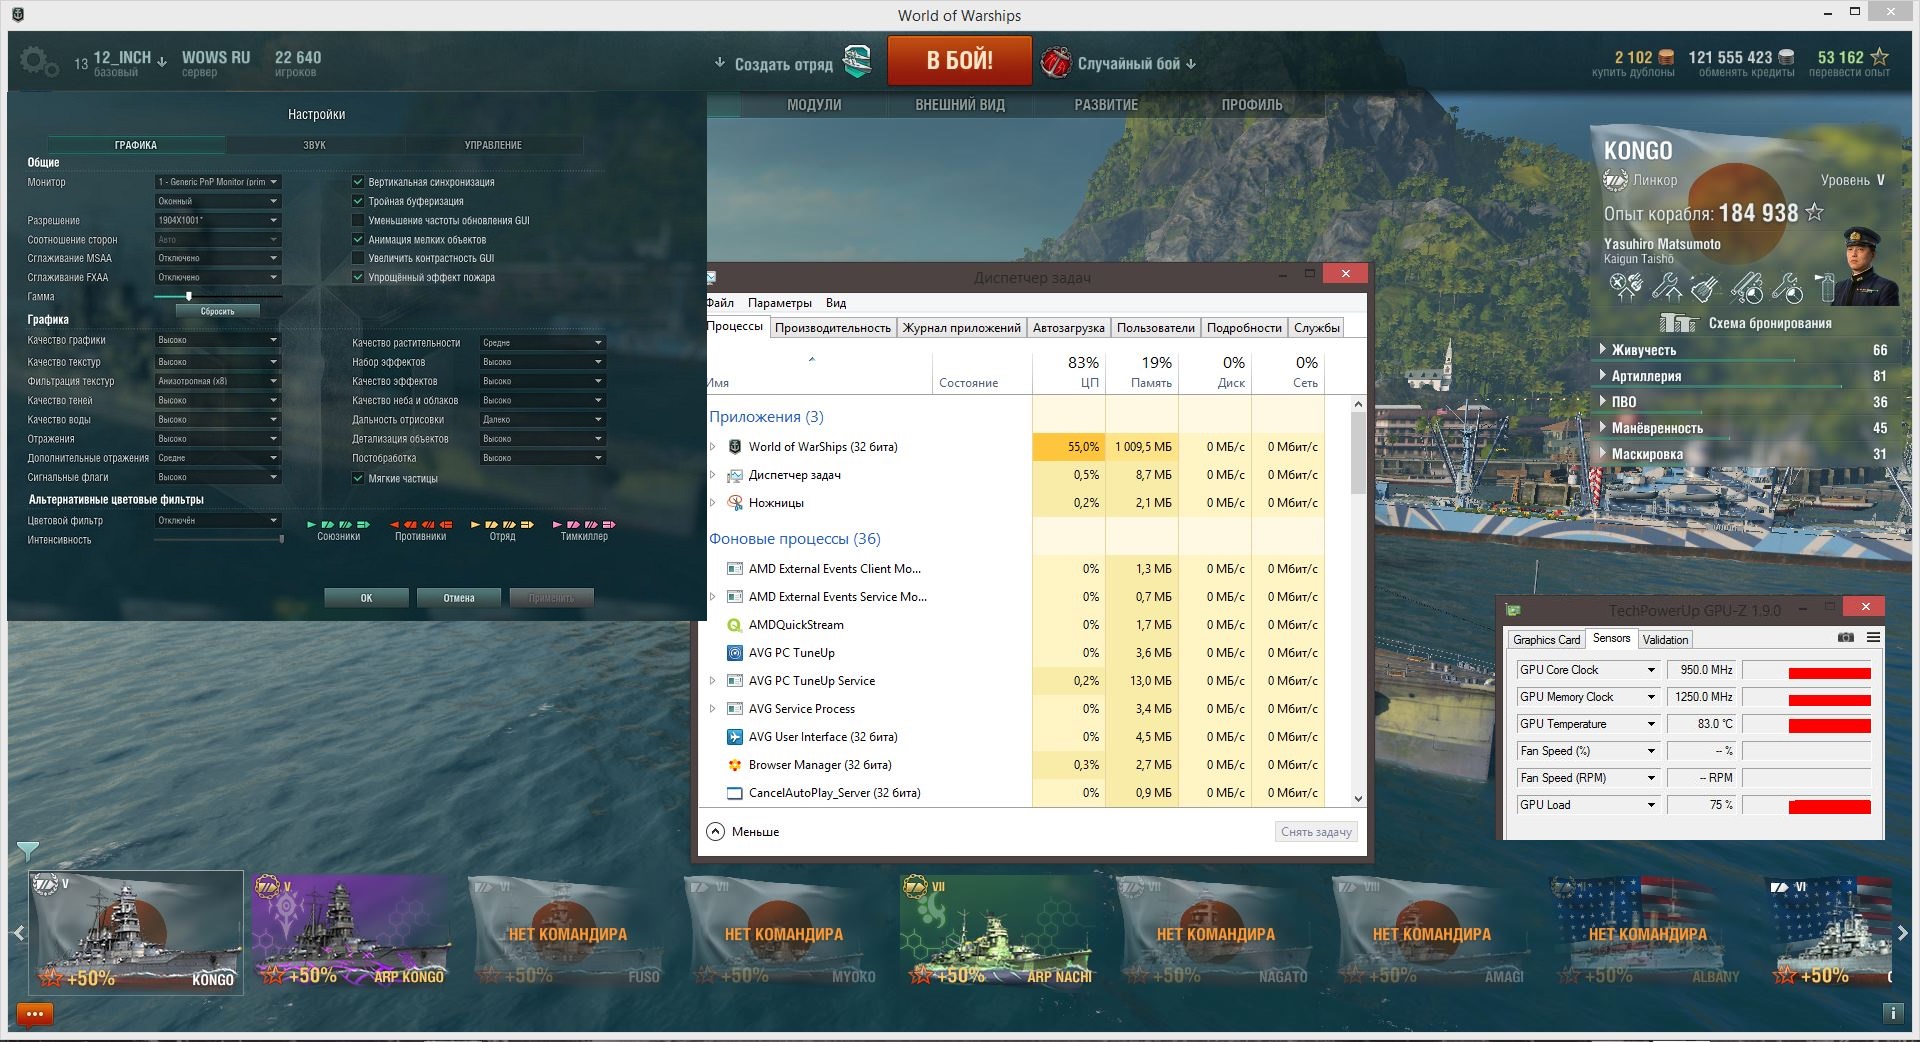Viewport: 1920px width, 1042px height.
Task: Open the Разрешение dropdown
Action: 217,220
